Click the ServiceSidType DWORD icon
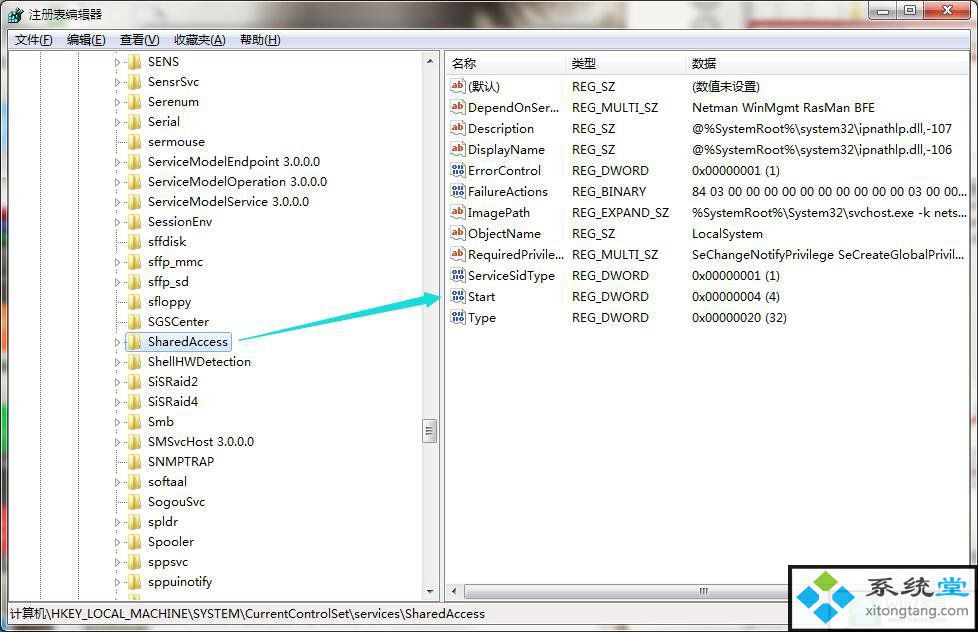Viewport: 978px width, 632px height. click(x=458, y=275)
